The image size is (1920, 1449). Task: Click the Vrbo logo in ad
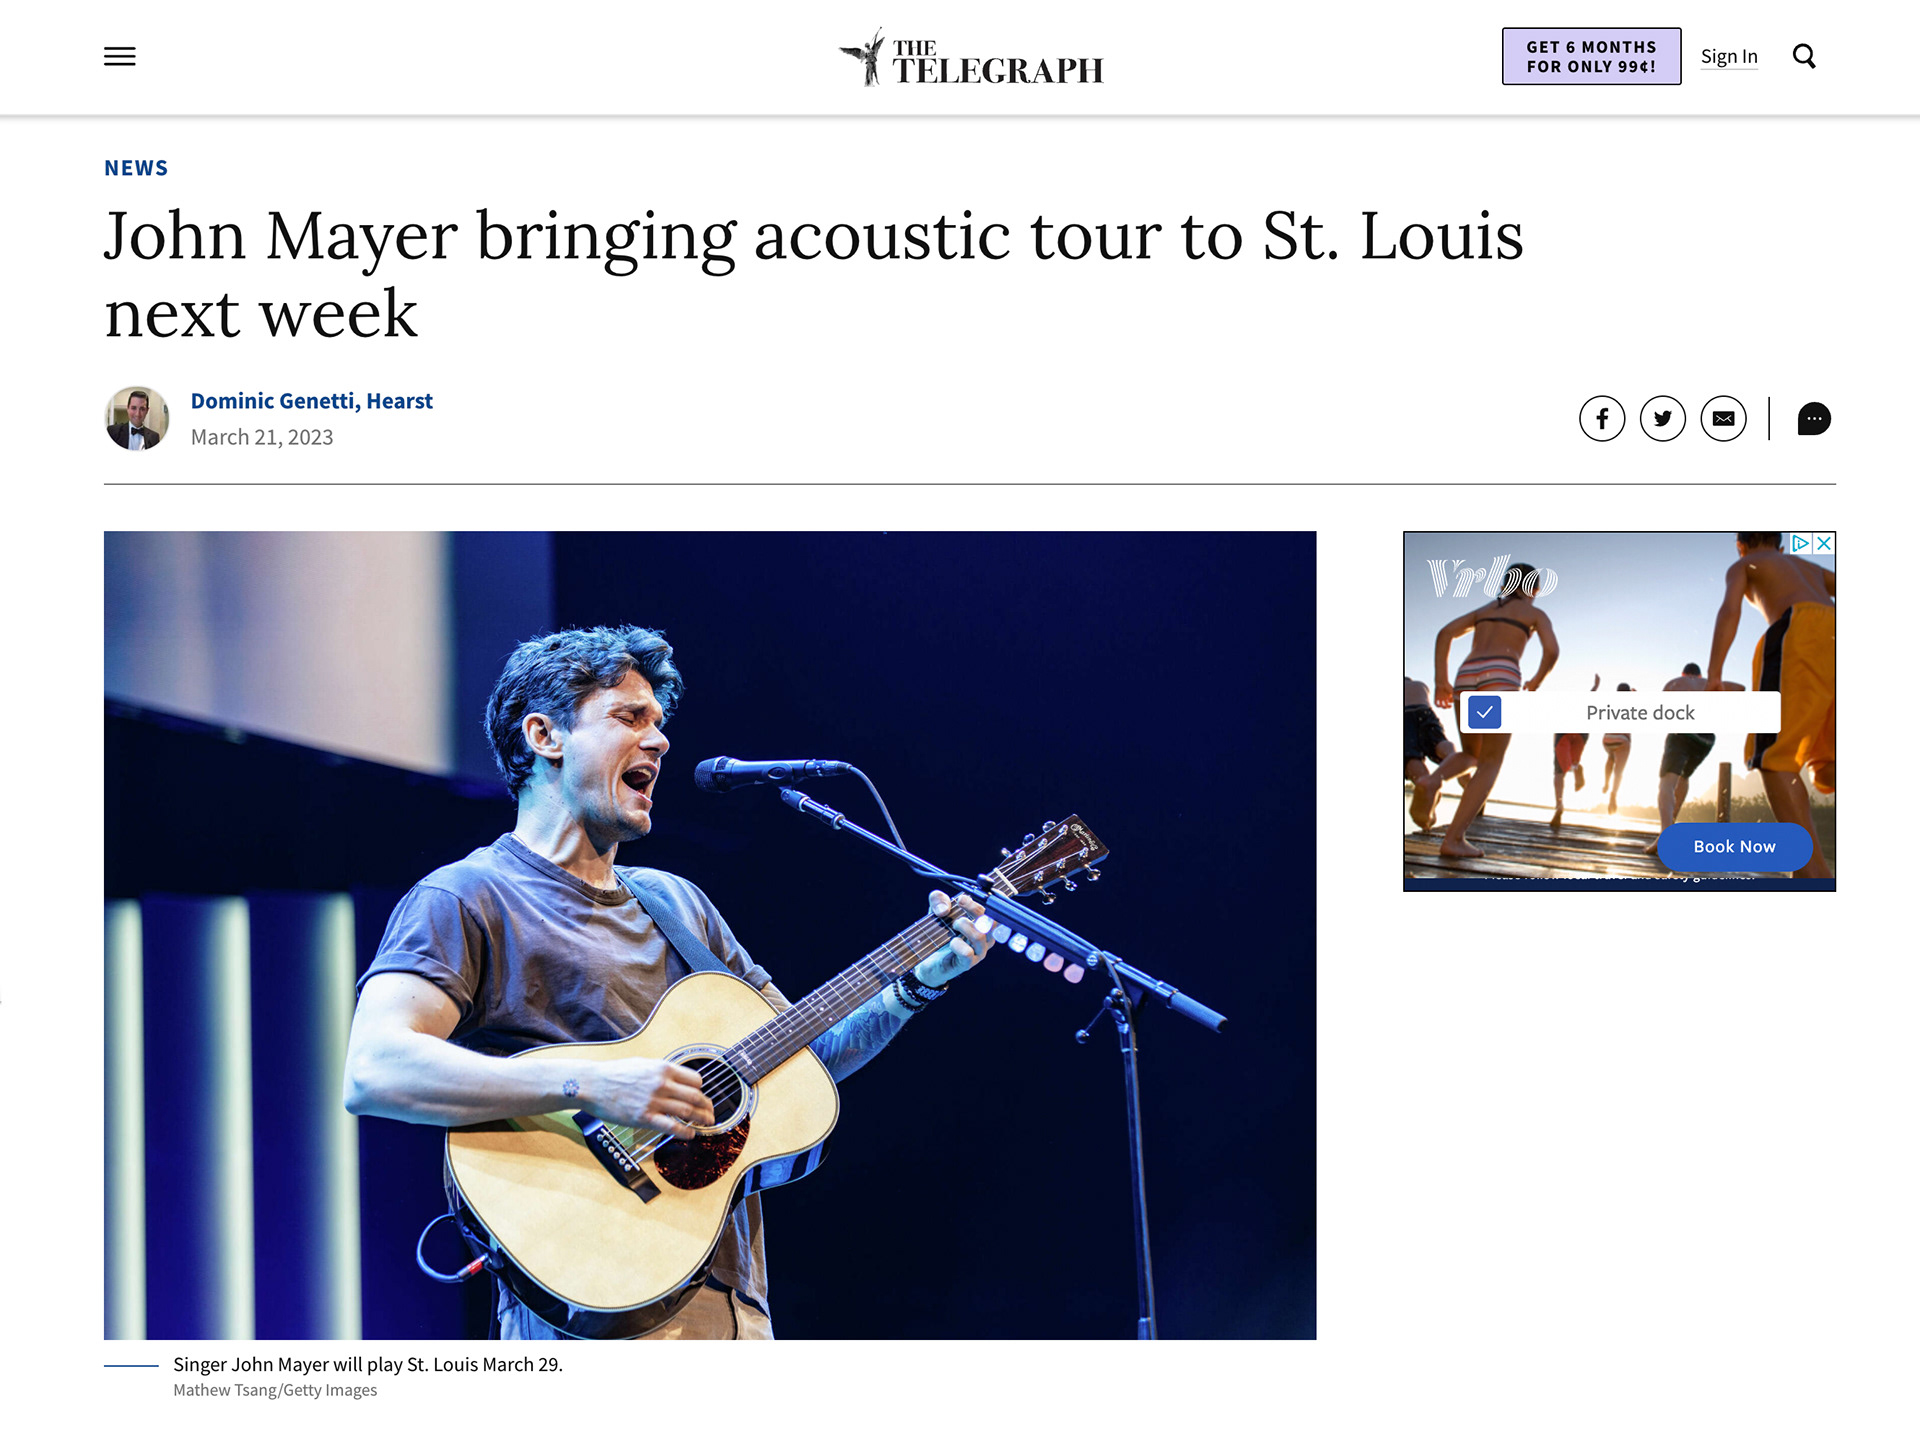click(x=1491, y=577)
